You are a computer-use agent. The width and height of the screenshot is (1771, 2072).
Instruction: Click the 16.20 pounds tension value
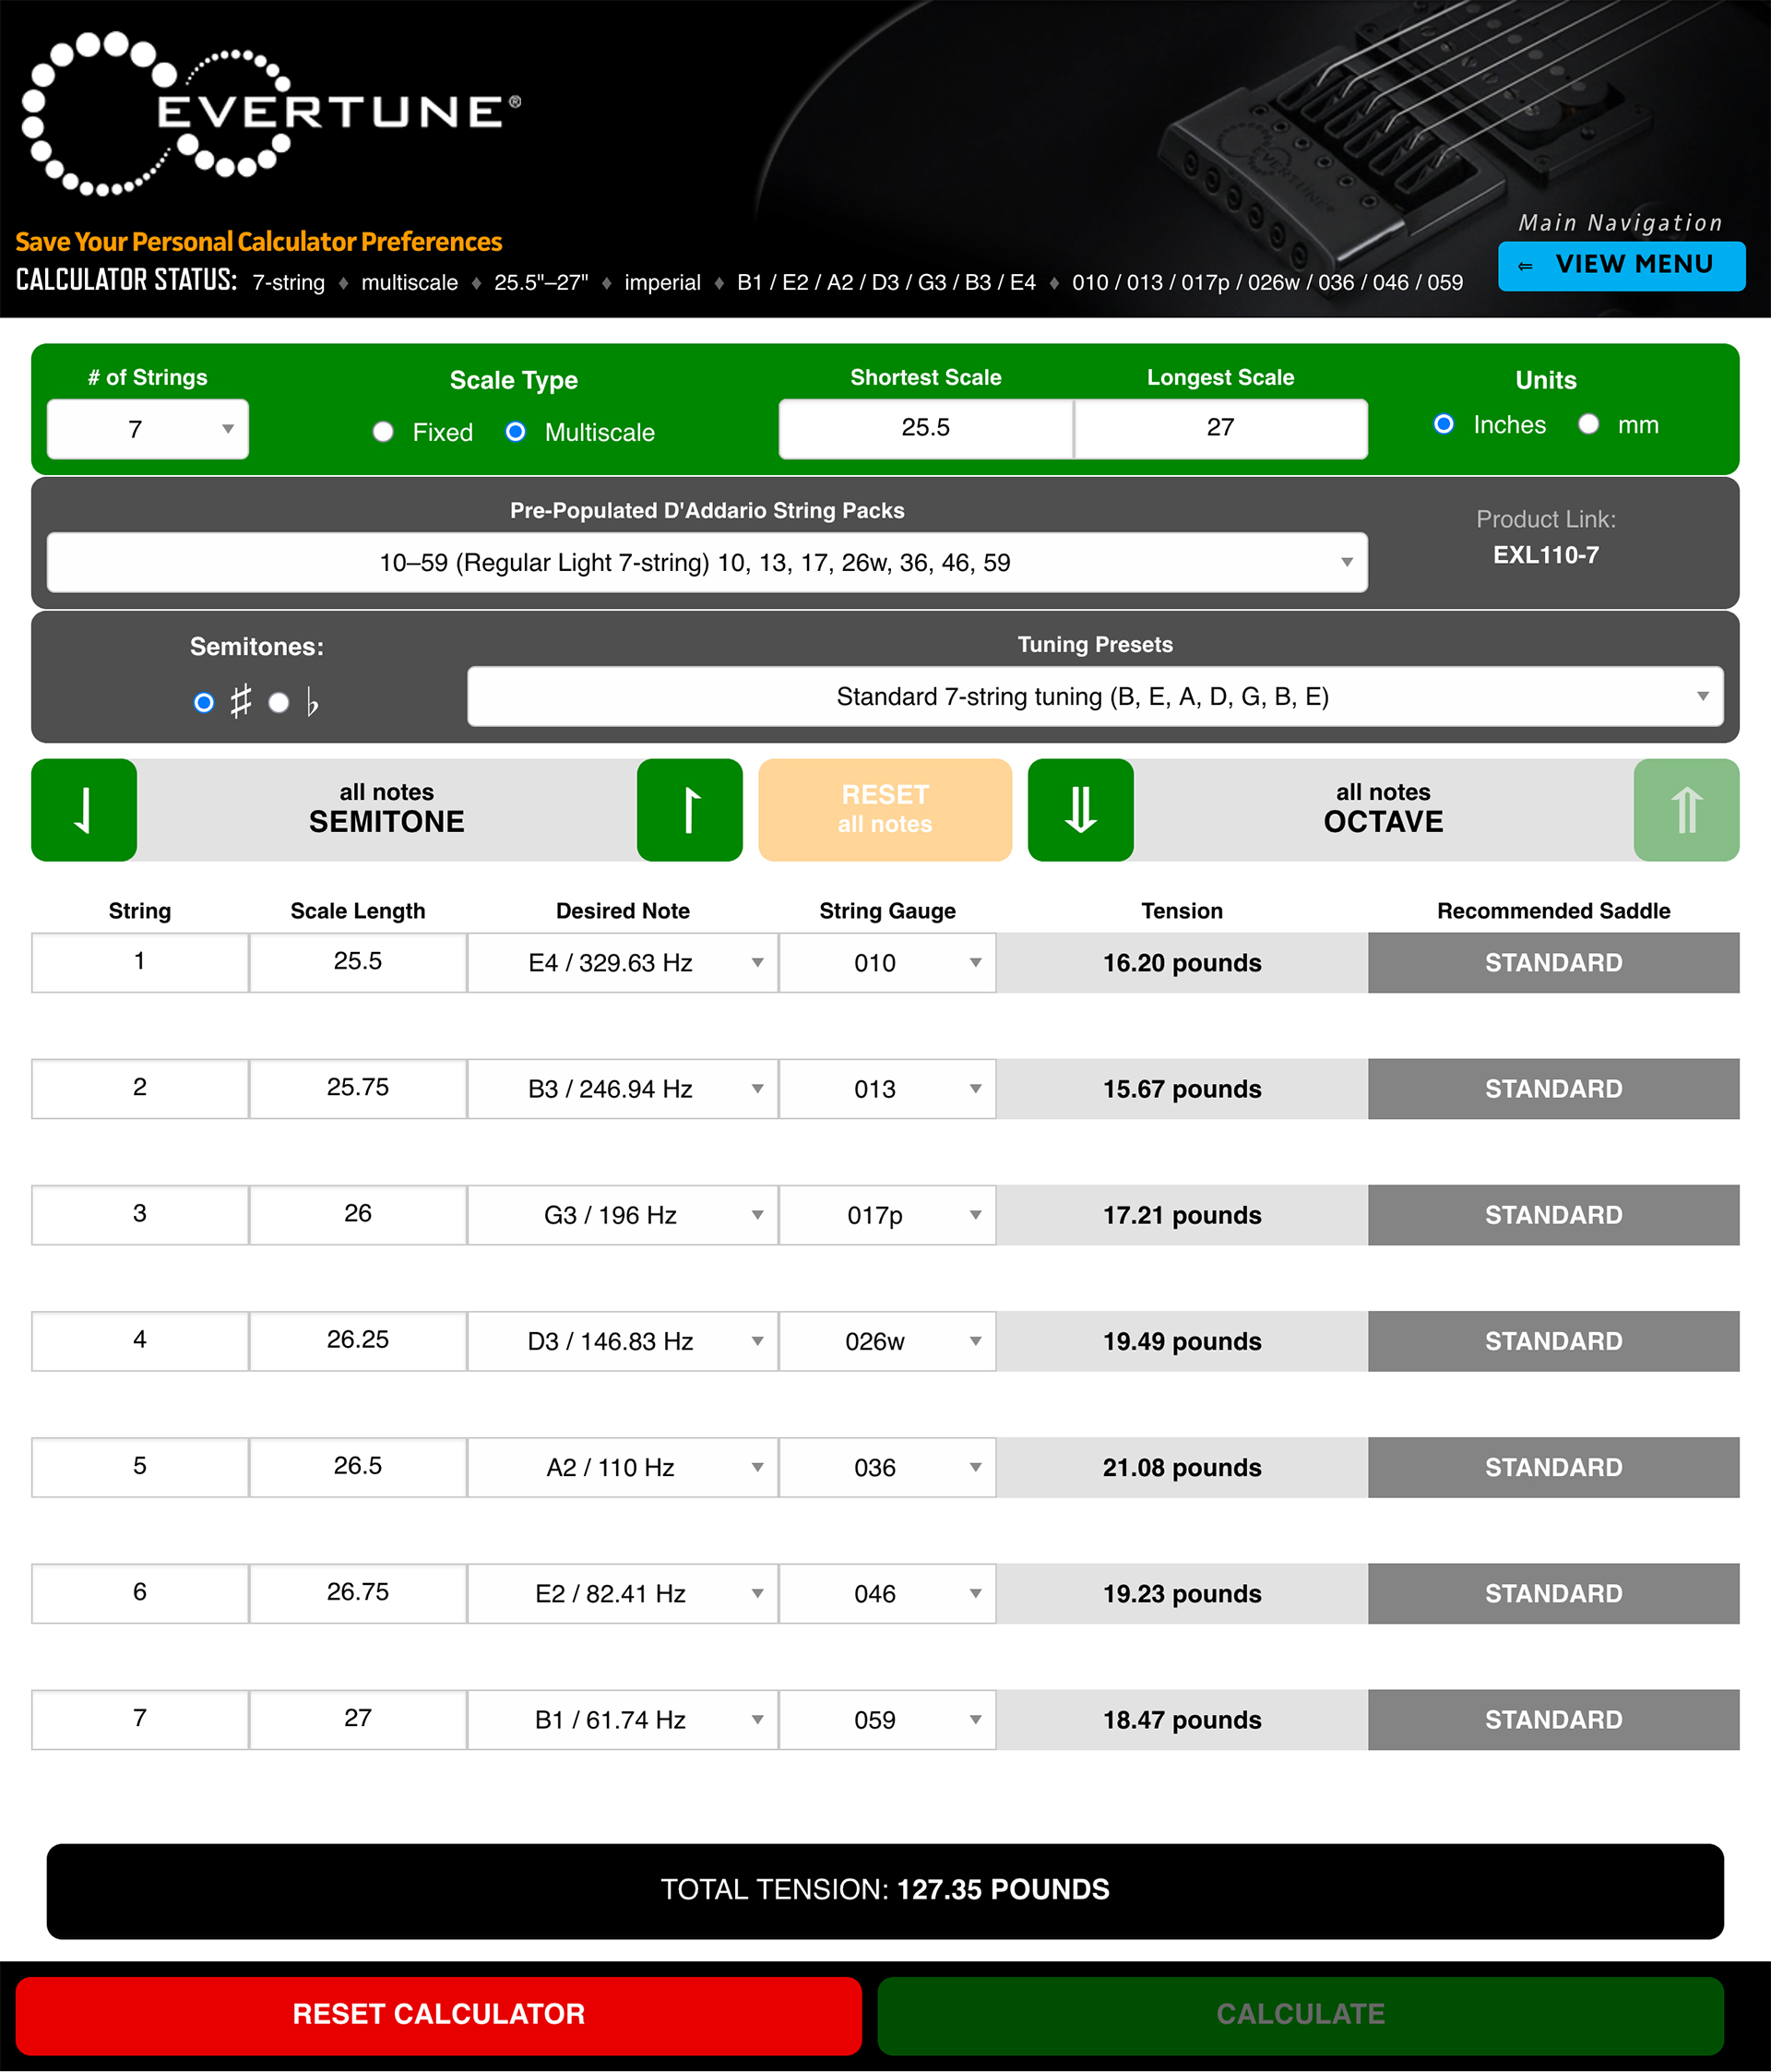[1182, 963]
